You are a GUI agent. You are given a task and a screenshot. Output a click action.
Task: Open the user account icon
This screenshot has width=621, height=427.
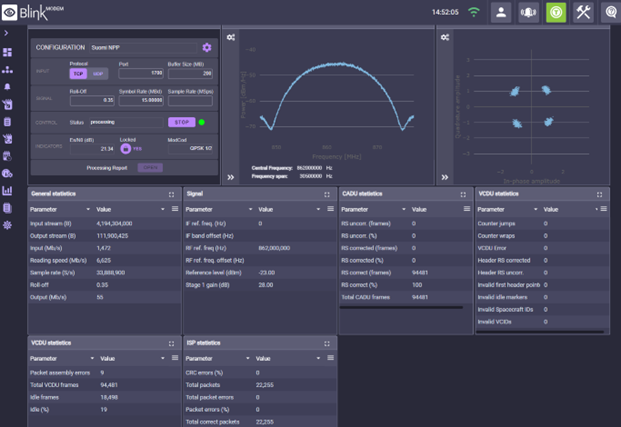pyautogui.click(x=501, y=12)
